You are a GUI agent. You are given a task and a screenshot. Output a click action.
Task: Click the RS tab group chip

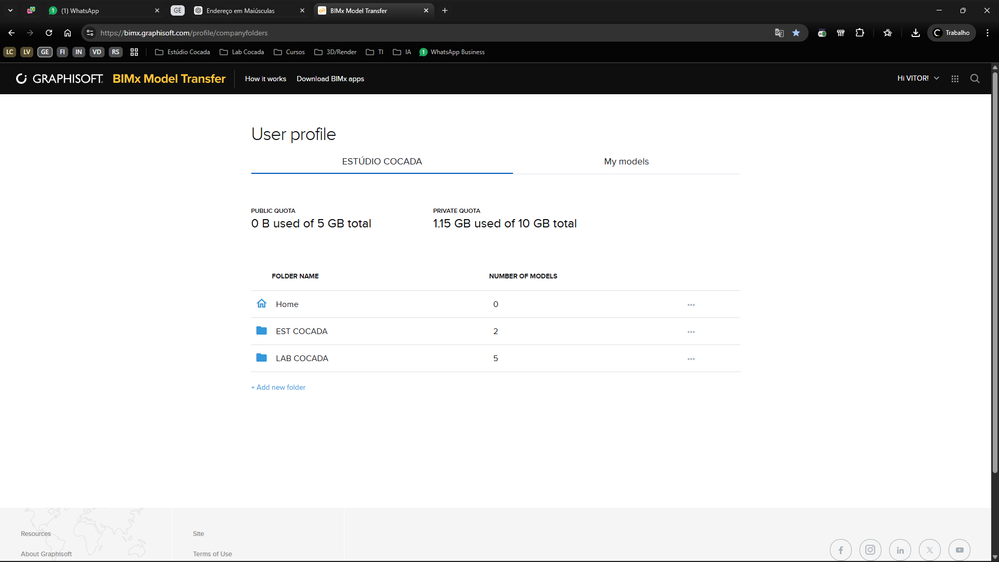tap(115, 52)
